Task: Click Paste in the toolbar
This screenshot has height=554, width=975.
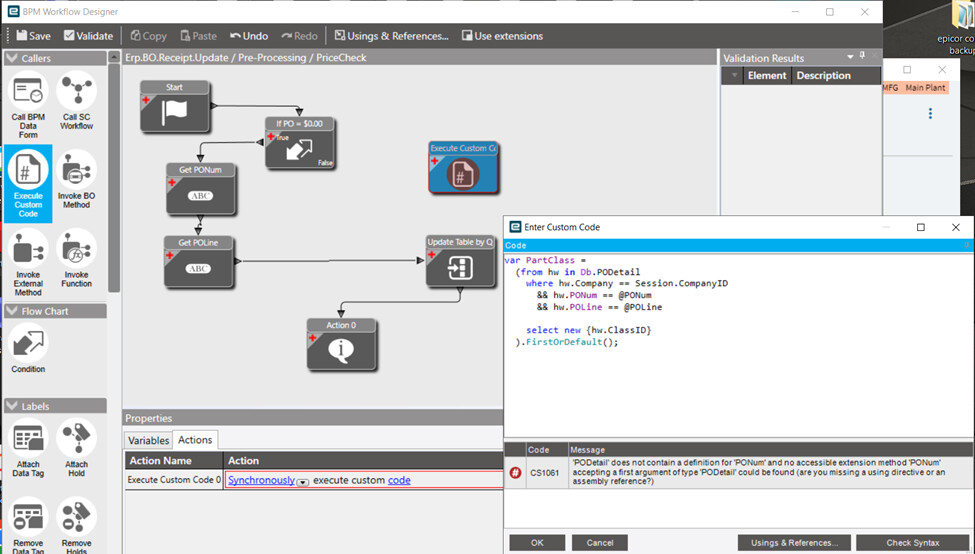Action: point(198,36)
